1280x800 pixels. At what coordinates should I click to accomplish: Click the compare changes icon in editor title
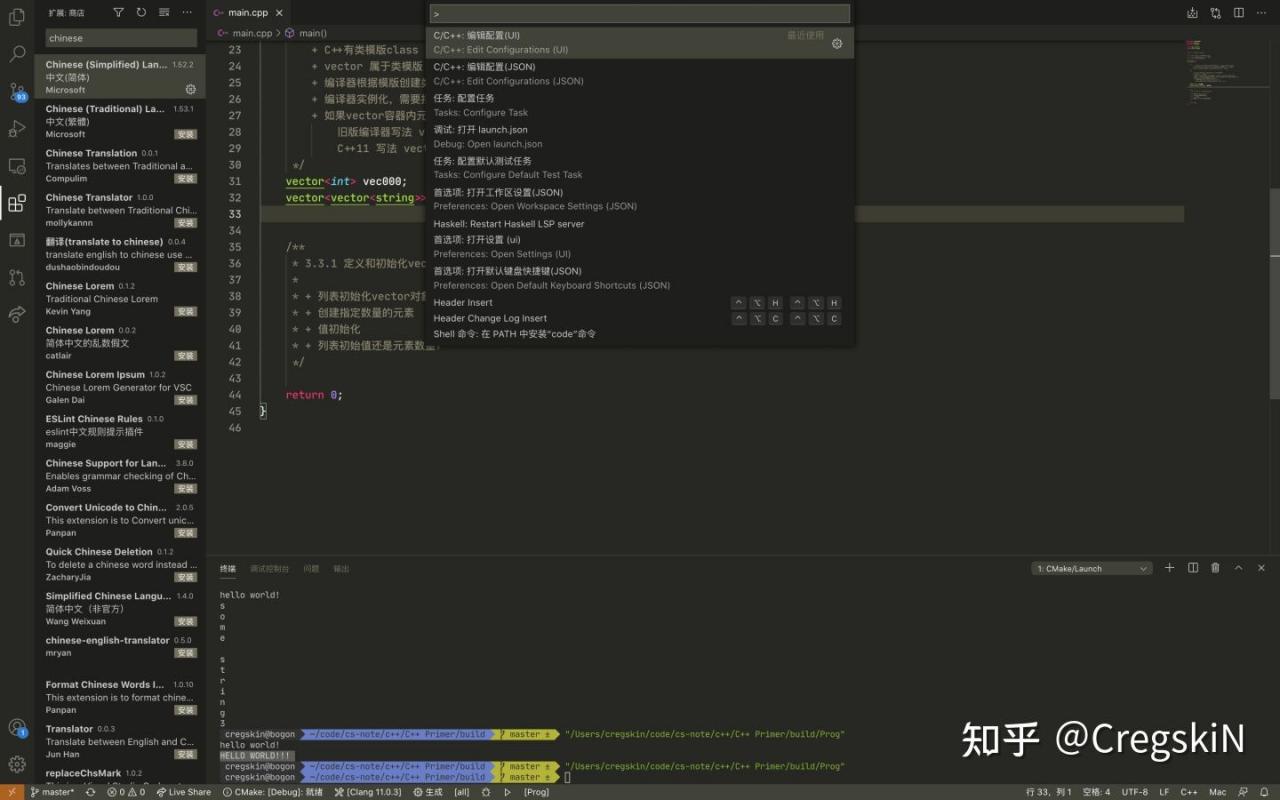pyautogui.click(x=1215, y=13)
